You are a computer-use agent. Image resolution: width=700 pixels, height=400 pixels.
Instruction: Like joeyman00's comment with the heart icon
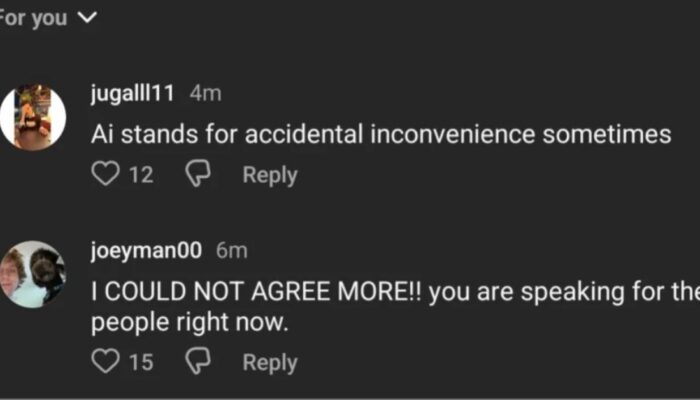pyautogui.click(x=105, y=362)
